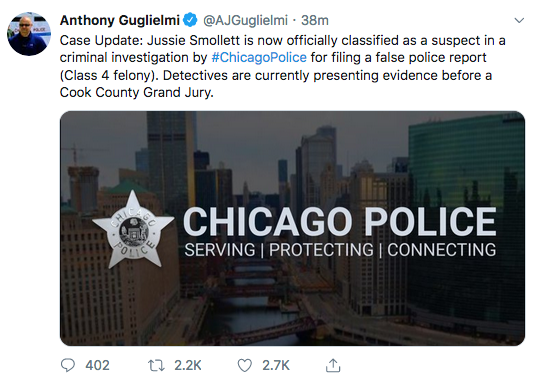The image size is (533, 387).
Task: Click the Chicago Police star badge logo
Action: [133, 229]
